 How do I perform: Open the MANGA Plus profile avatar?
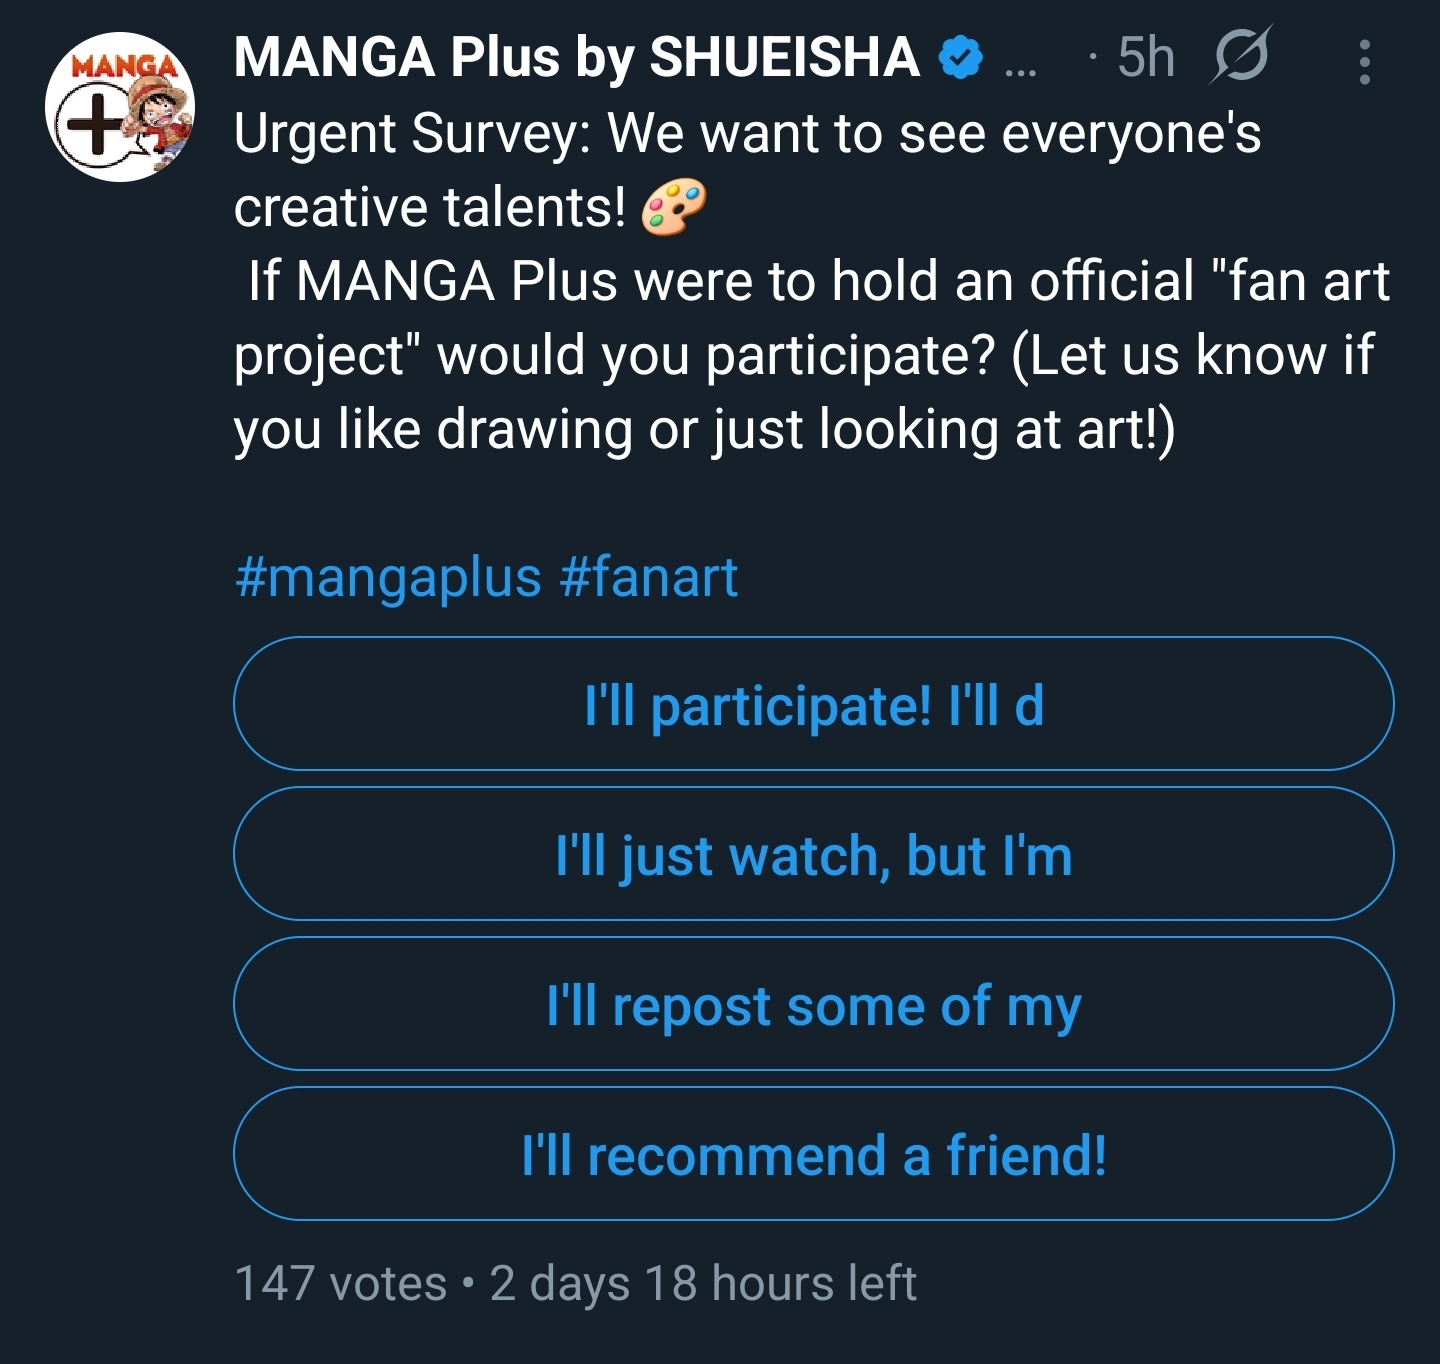(120, 107)
